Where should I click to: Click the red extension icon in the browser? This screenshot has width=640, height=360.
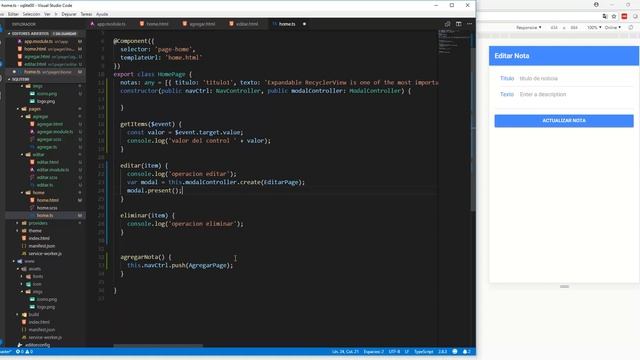click(x=624, y=16)
